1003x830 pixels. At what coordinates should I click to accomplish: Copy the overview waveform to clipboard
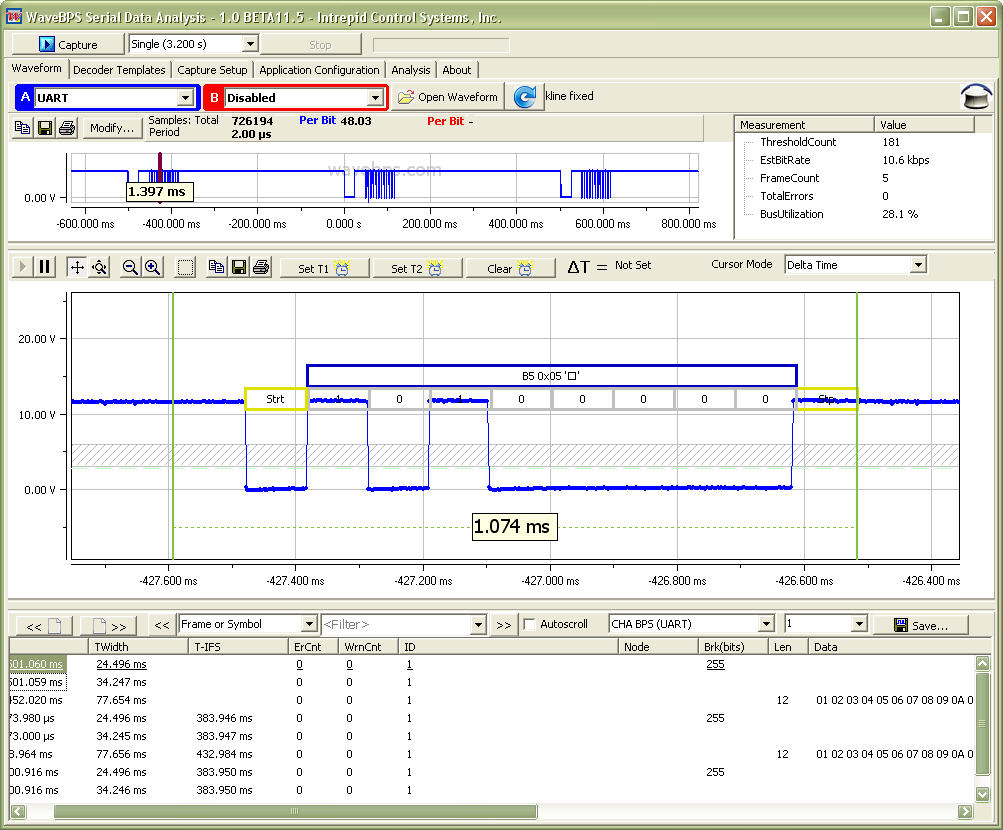[x=23, y=128]
